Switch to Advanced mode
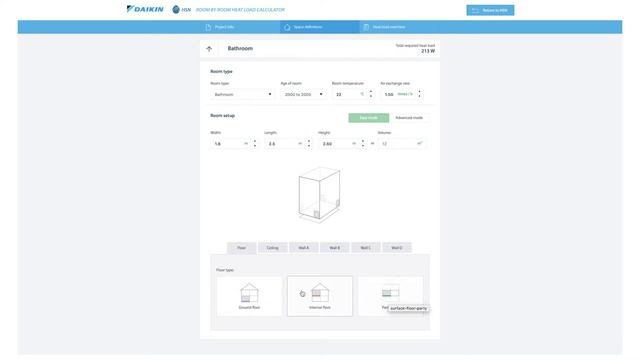Screen dimensions: 640x360 [x=409, y=118]
